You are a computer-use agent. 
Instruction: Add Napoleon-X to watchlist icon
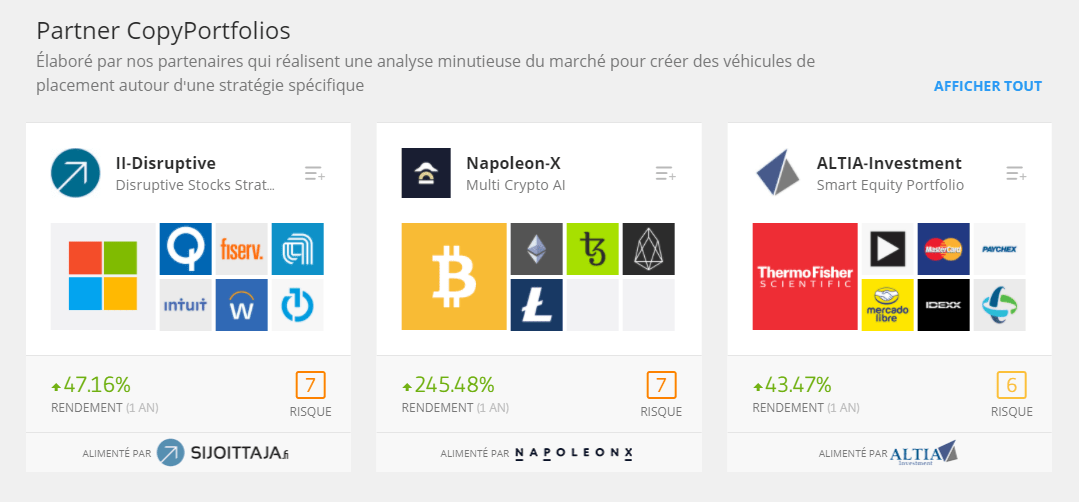click(665, 173)
